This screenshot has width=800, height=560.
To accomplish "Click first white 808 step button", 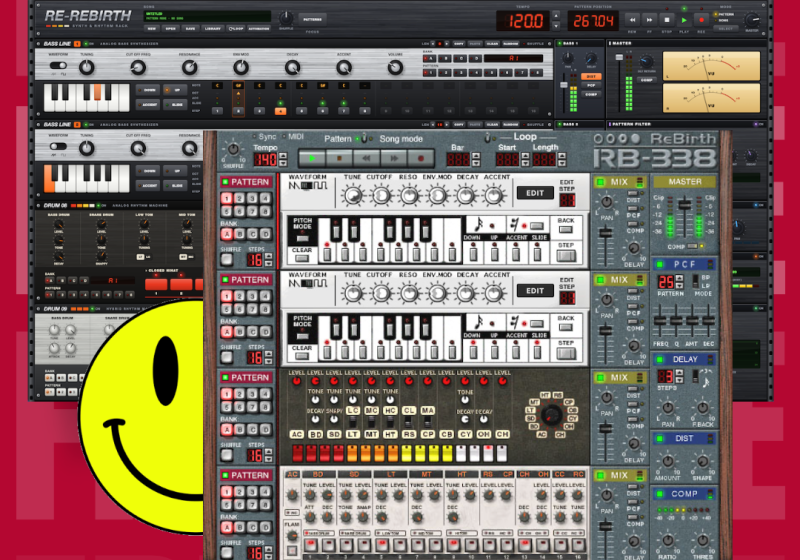I will (461, 453).
